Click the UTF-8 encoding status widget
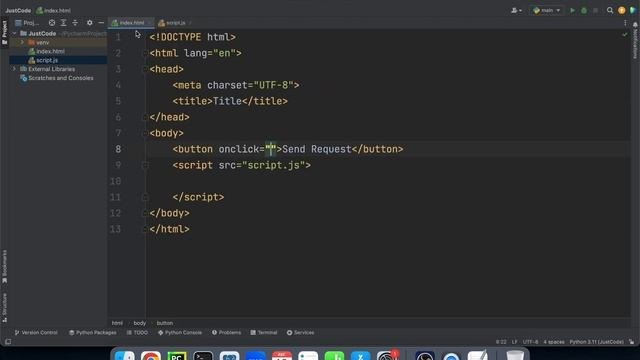Viewport: 640px width, 360px height. pos(530,342)
